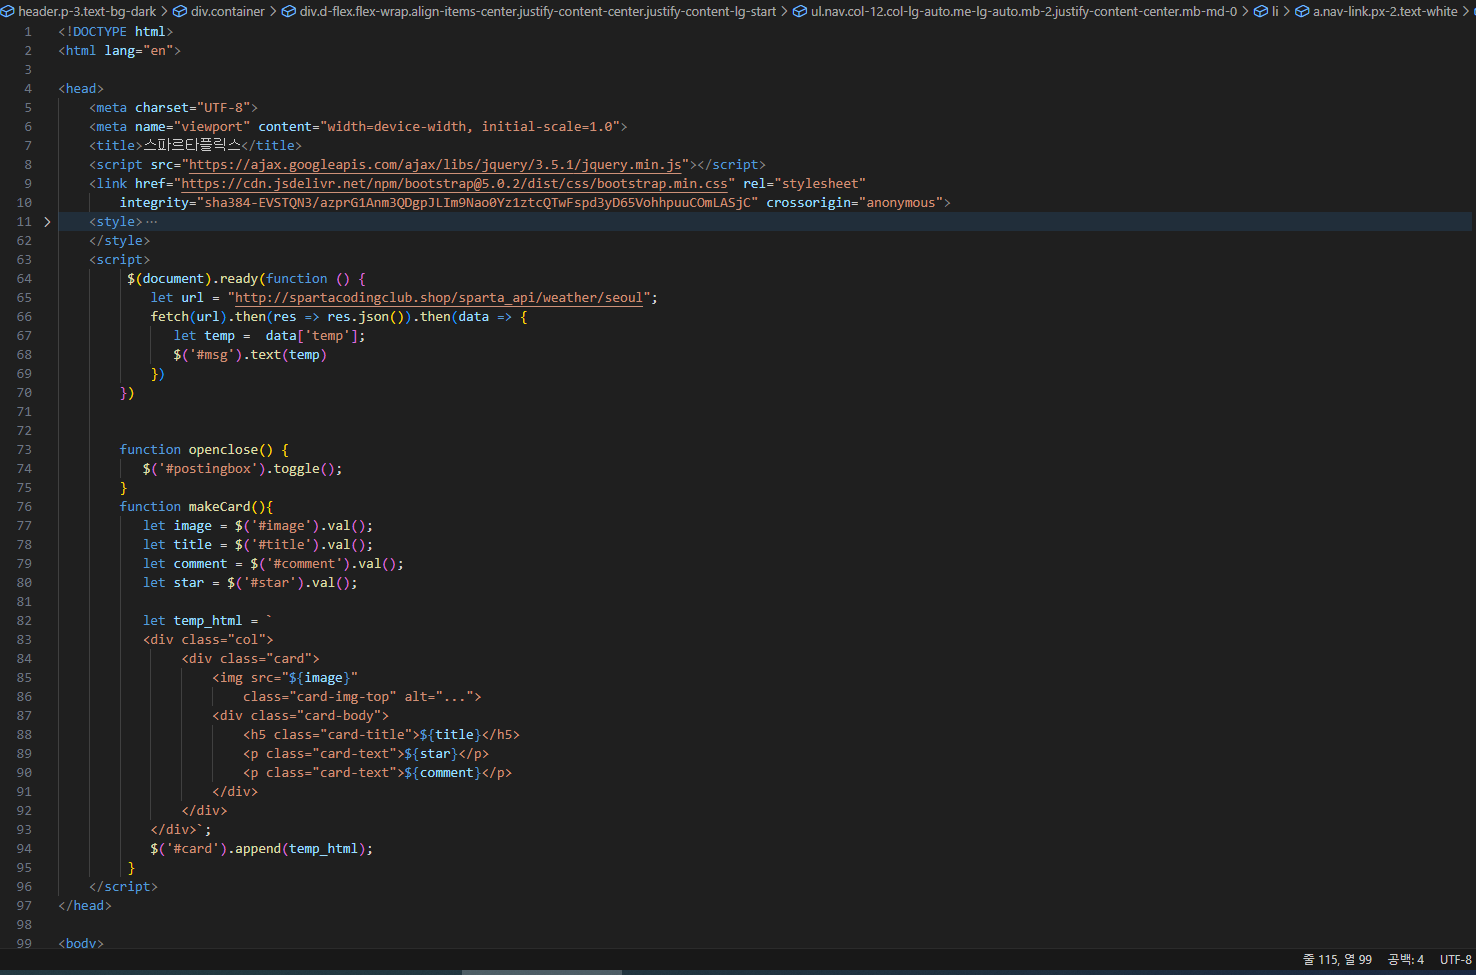The image size is (1476, 975).
Task: Click the ${star} template expression
Action: pyautogui.click(x=432, y=754)
